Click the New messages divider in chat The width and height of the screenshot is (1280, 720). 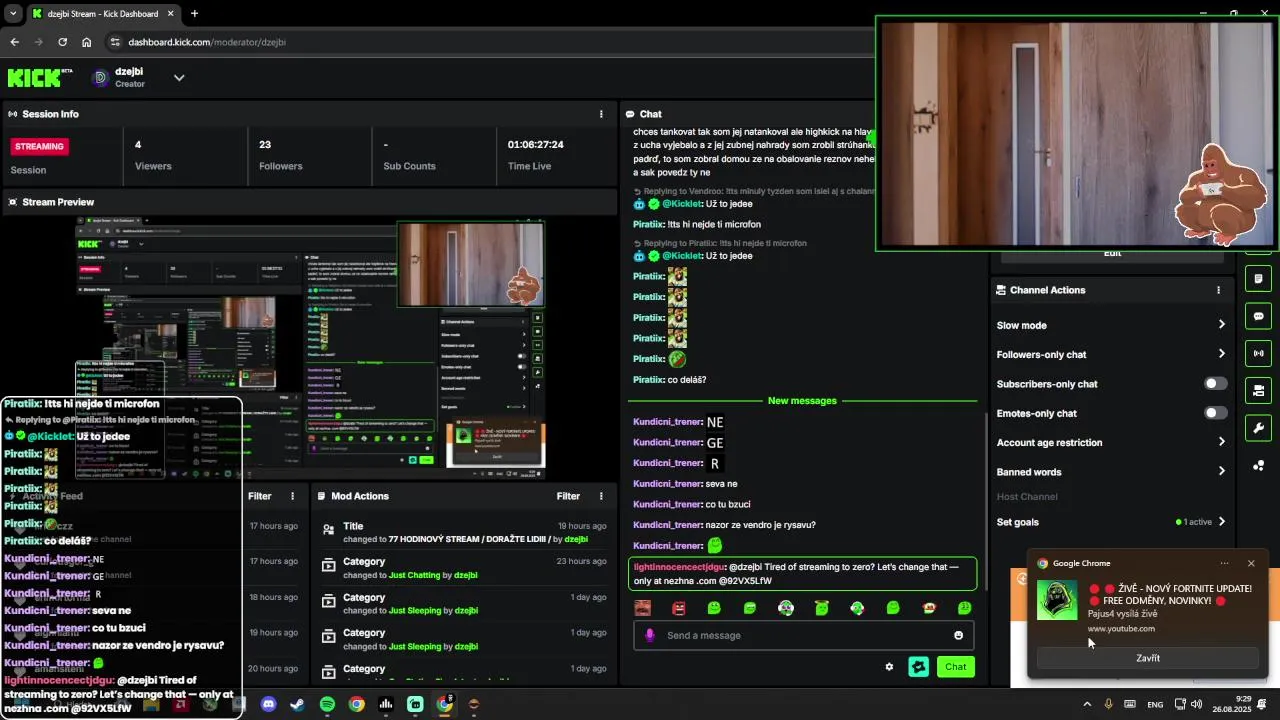[802, 401]
